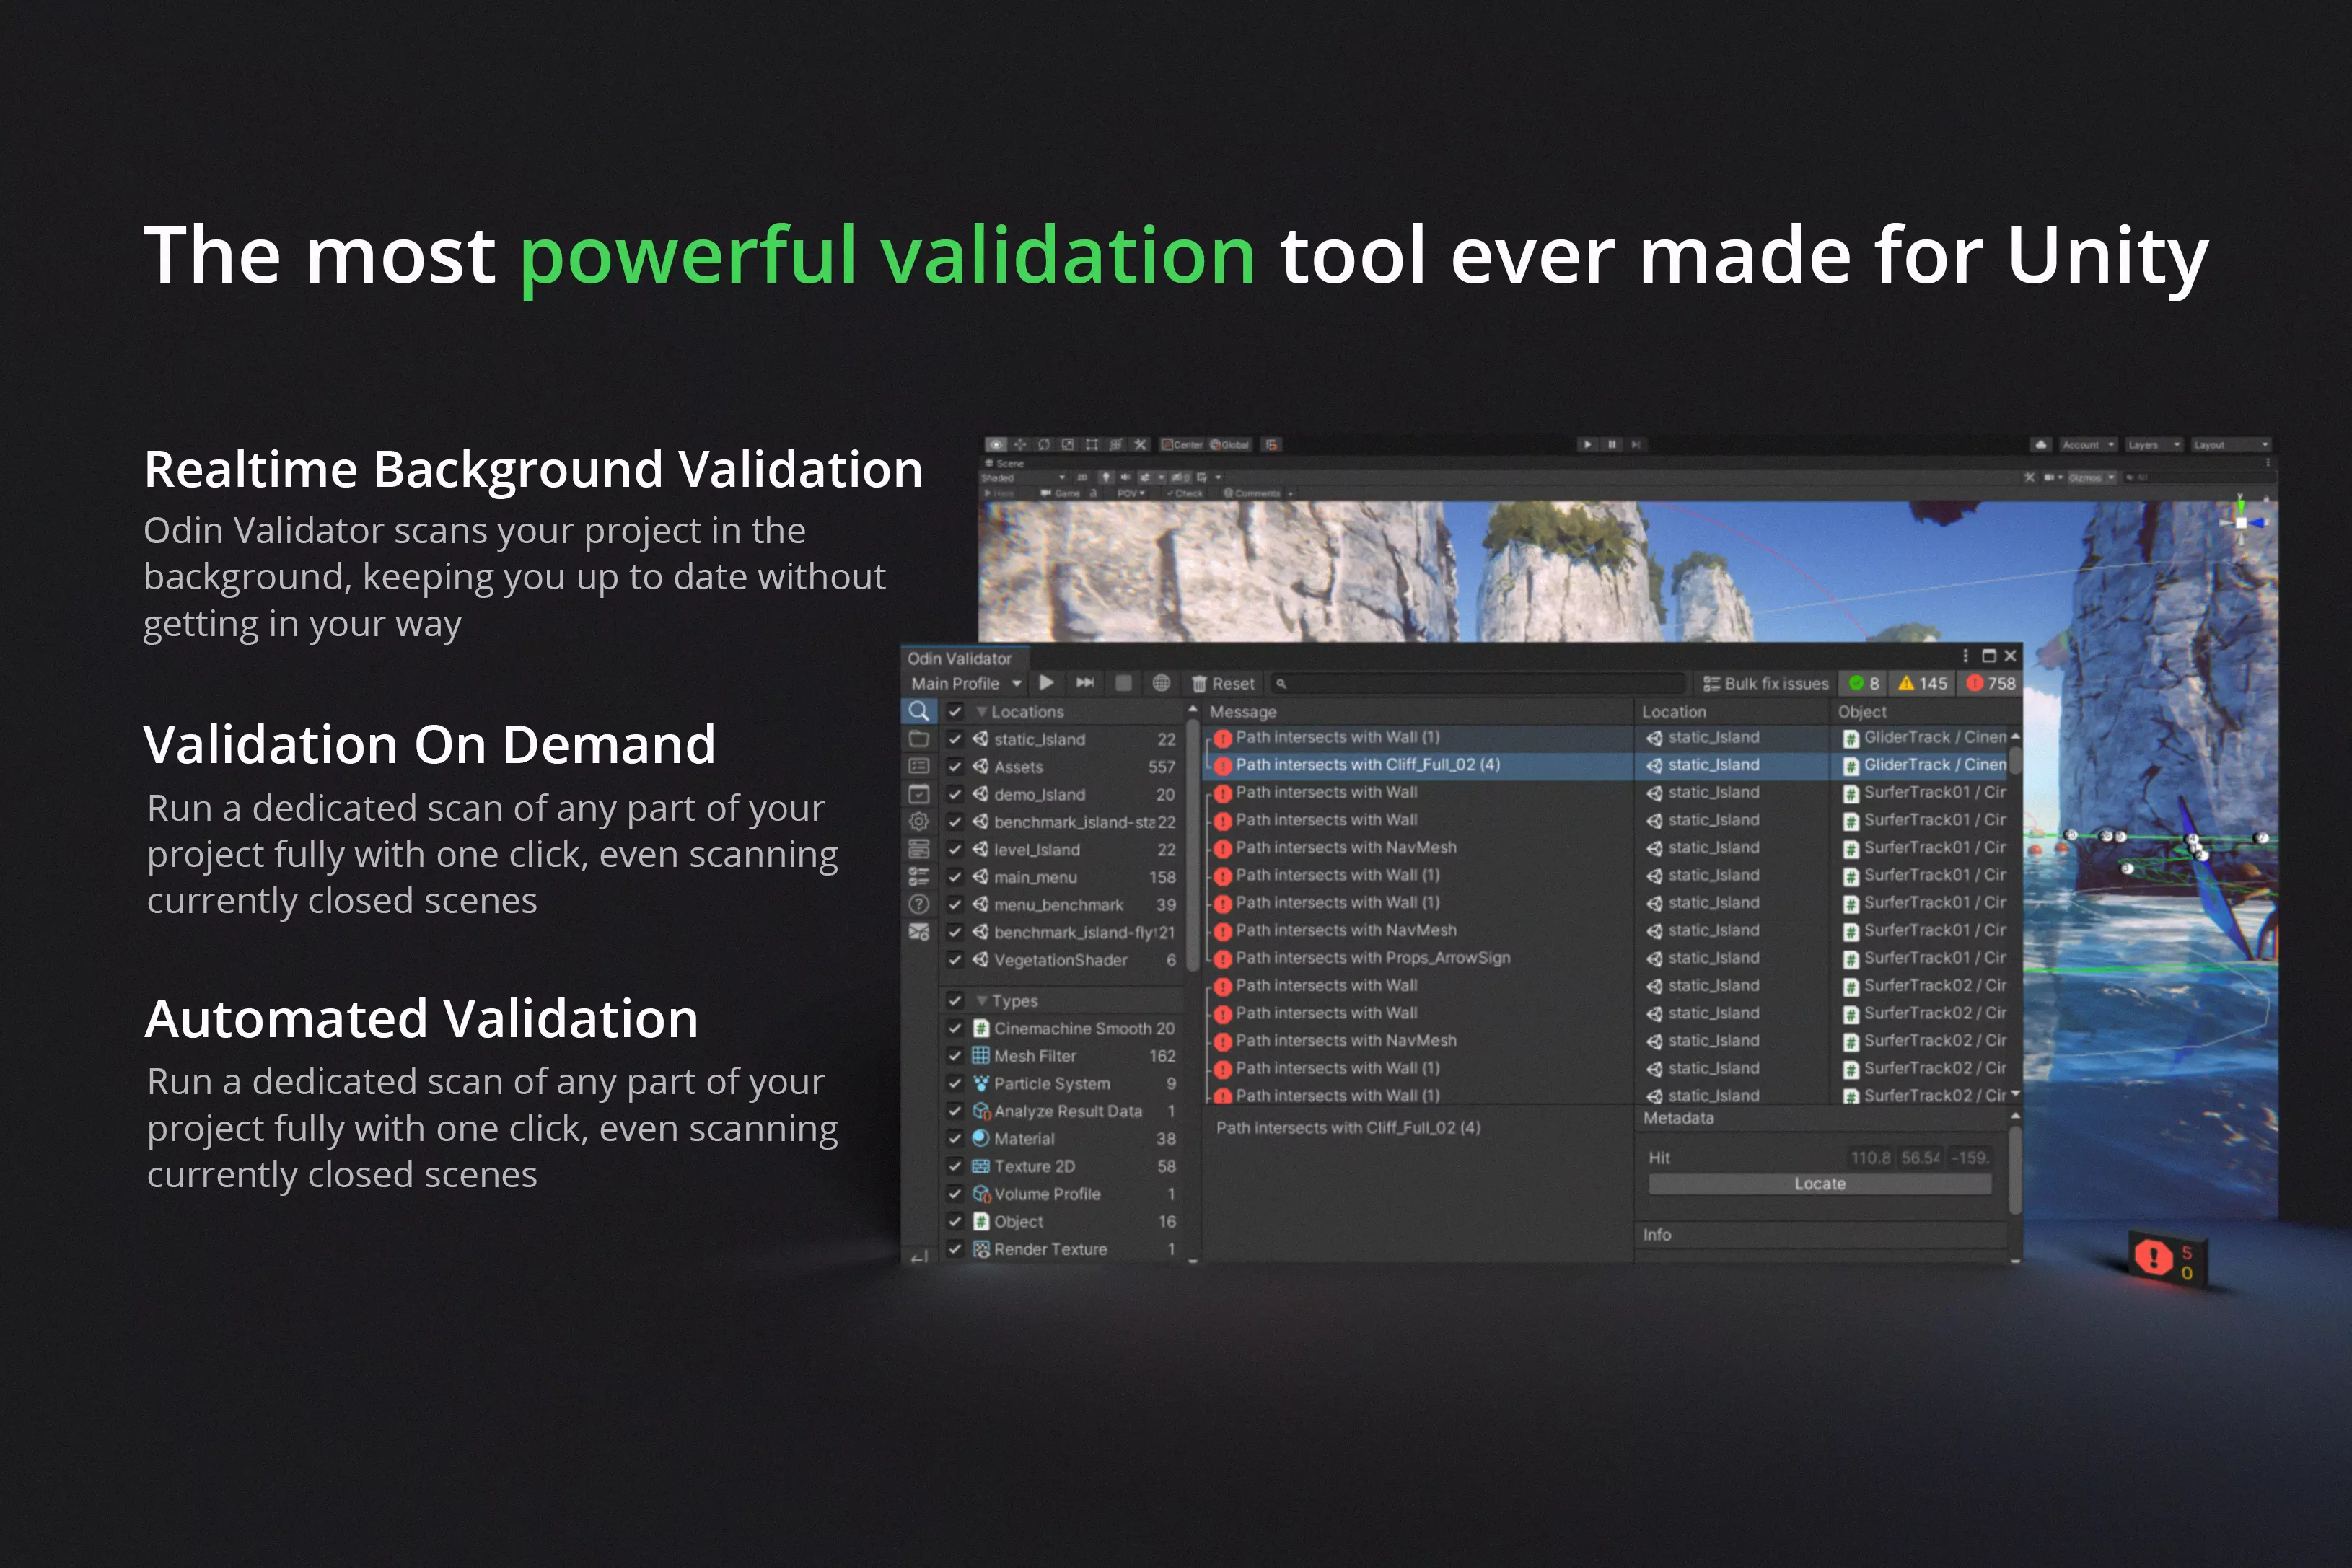Open the list-panel icon below the sidebar folder

[918, 766]
